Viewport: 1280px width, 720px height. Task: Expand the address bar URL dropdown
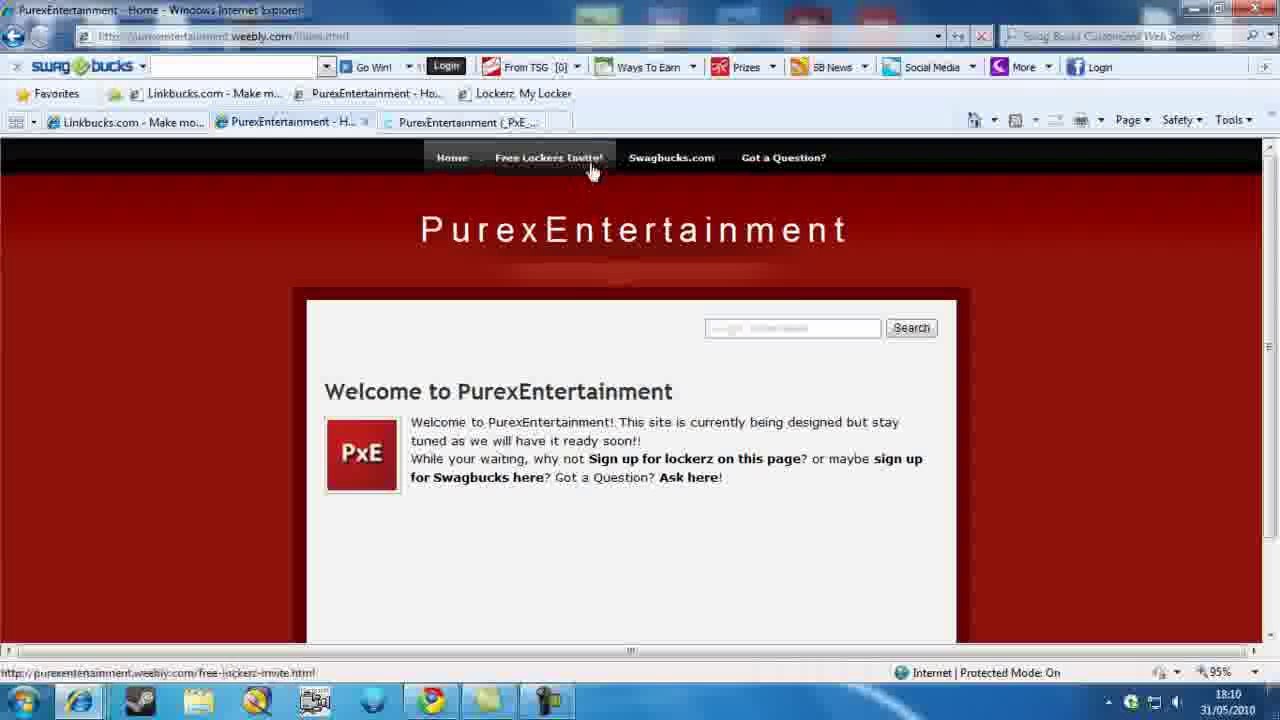tap(938, 36)
